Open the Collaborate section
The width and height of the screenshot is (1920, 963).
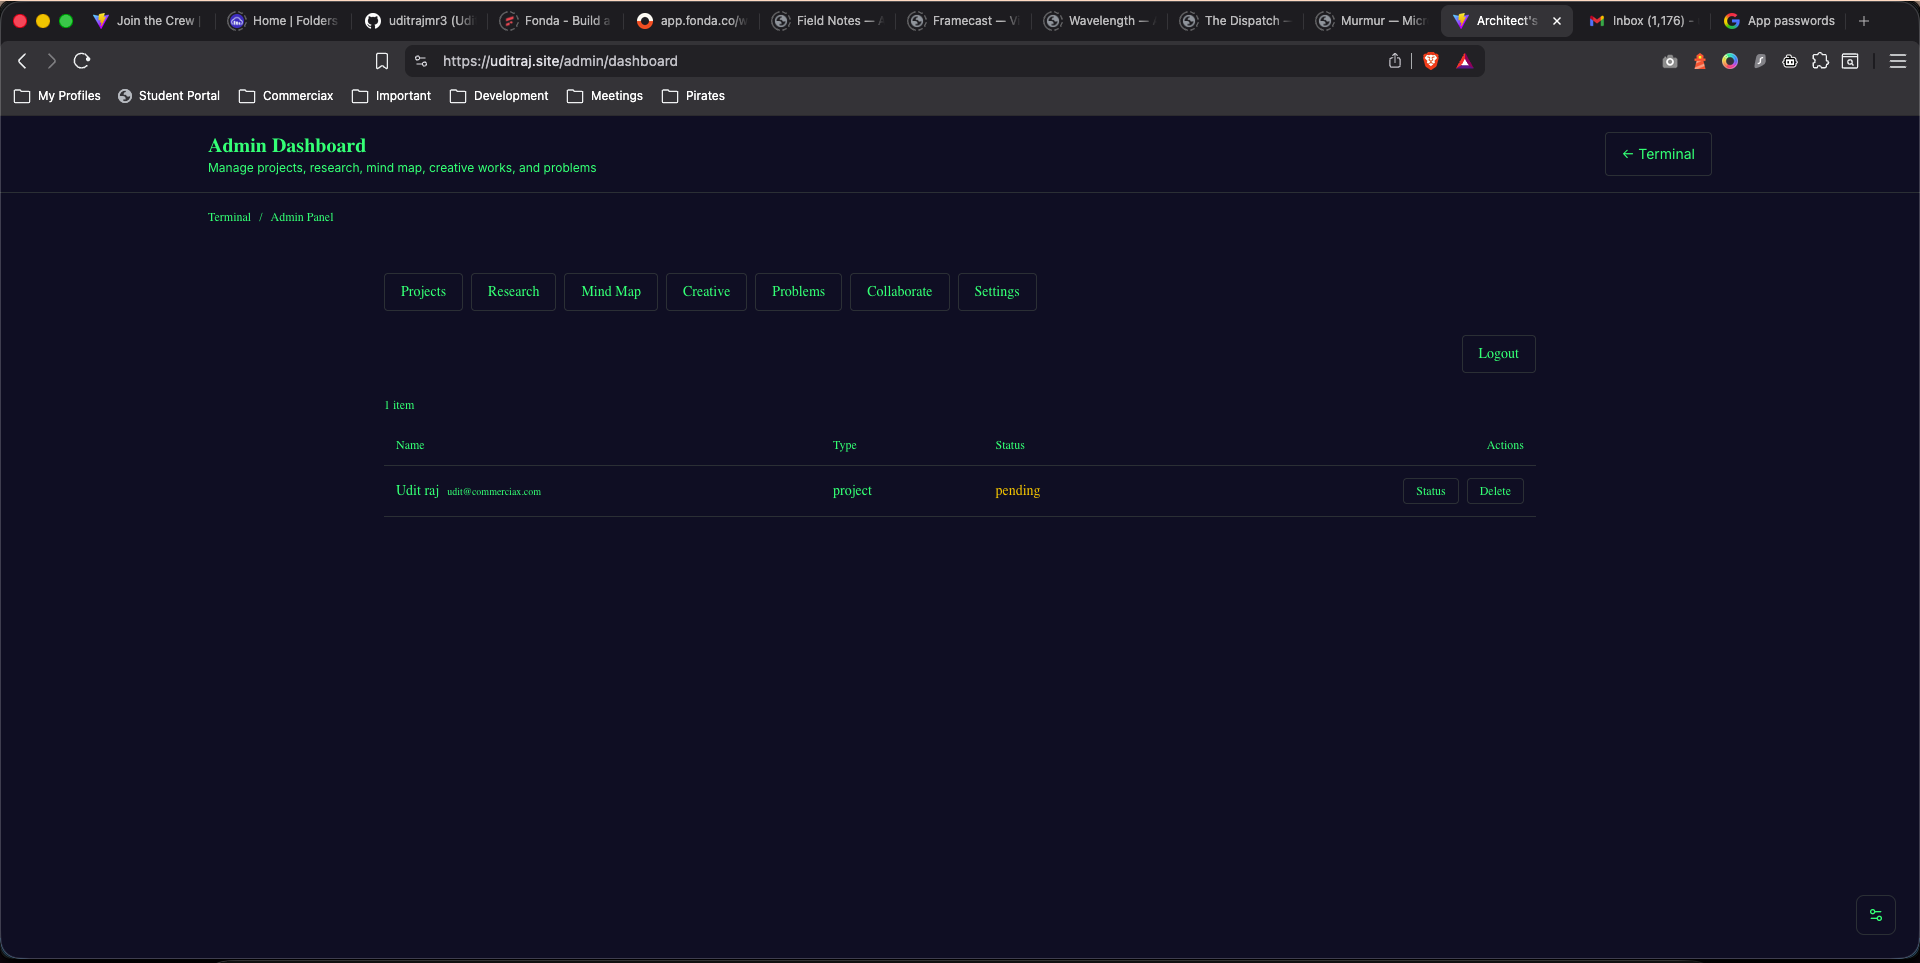click(899, 292)
